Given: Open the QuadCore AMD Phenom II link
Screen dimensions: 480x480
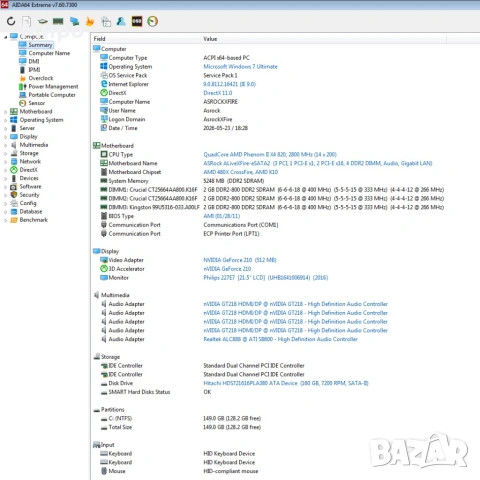Looking at the screenshot, I should coord(270,154).
